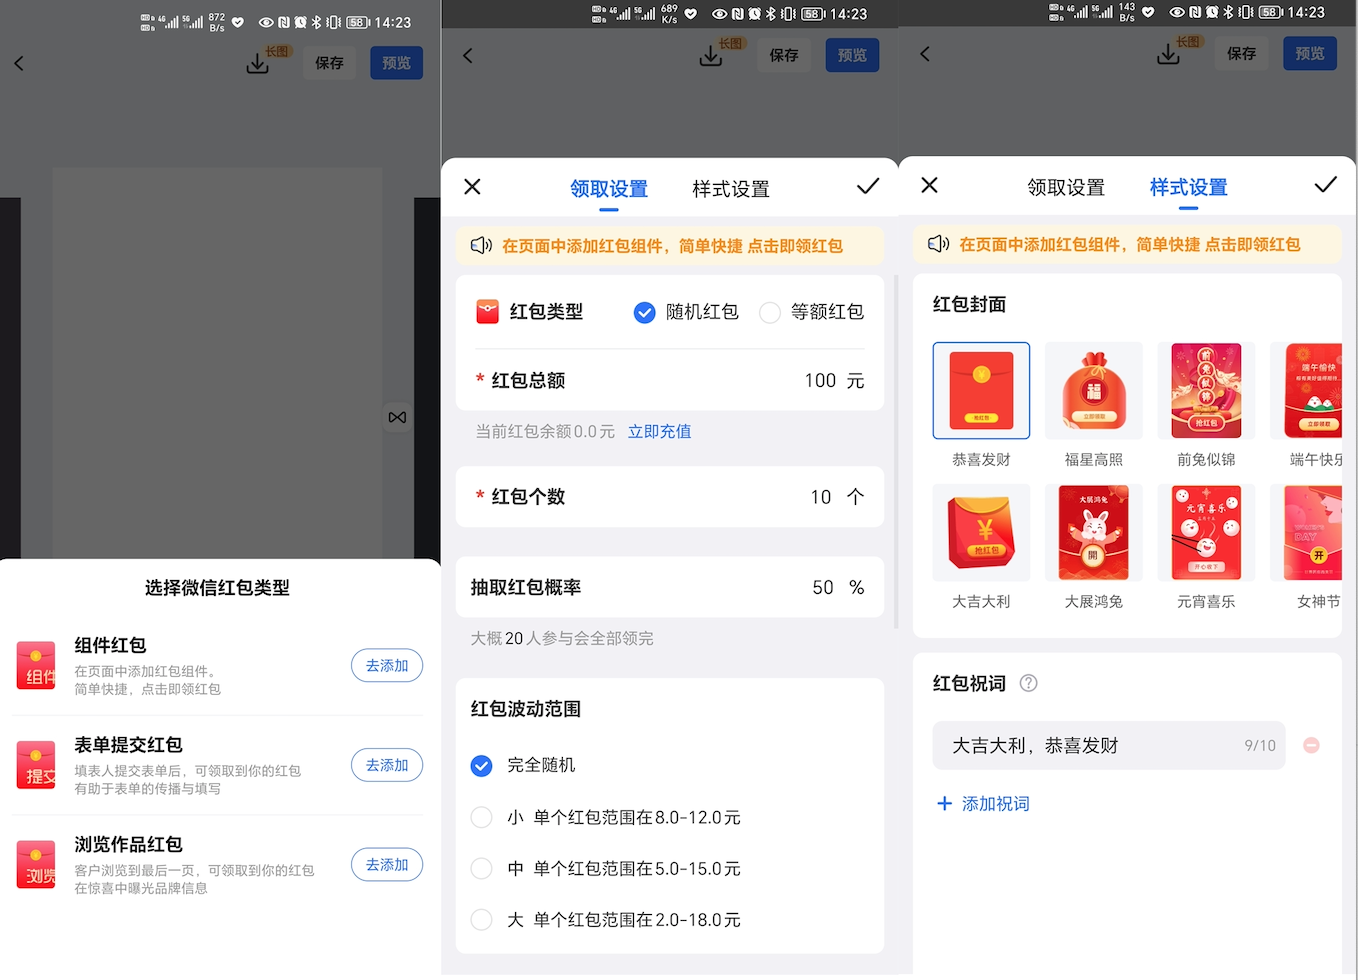This screenshot has height=980, width=1358.
Task: Open the 立即充值 recharge link
Action: (659, 431)
